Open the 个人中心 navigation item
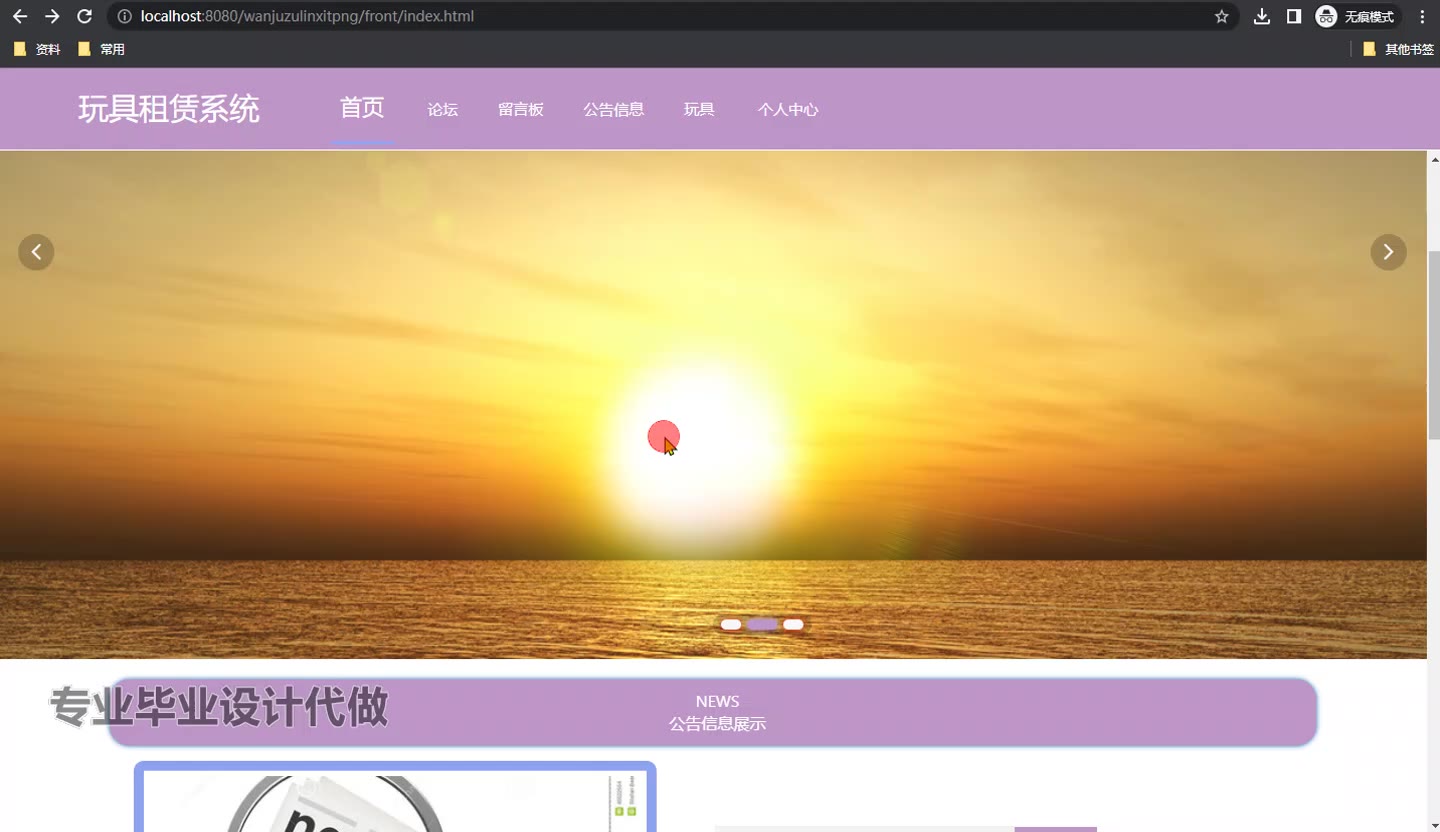 click(x=788, y=110)
